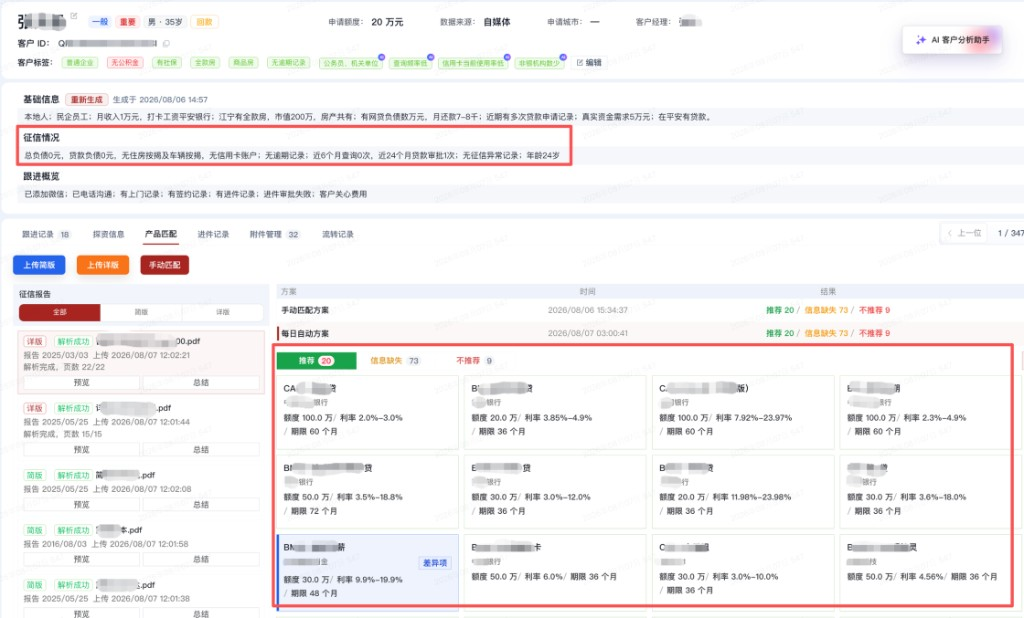1024x618 pixels.
Task: Click the 商品房 customer tag
Action: point(243,63)
